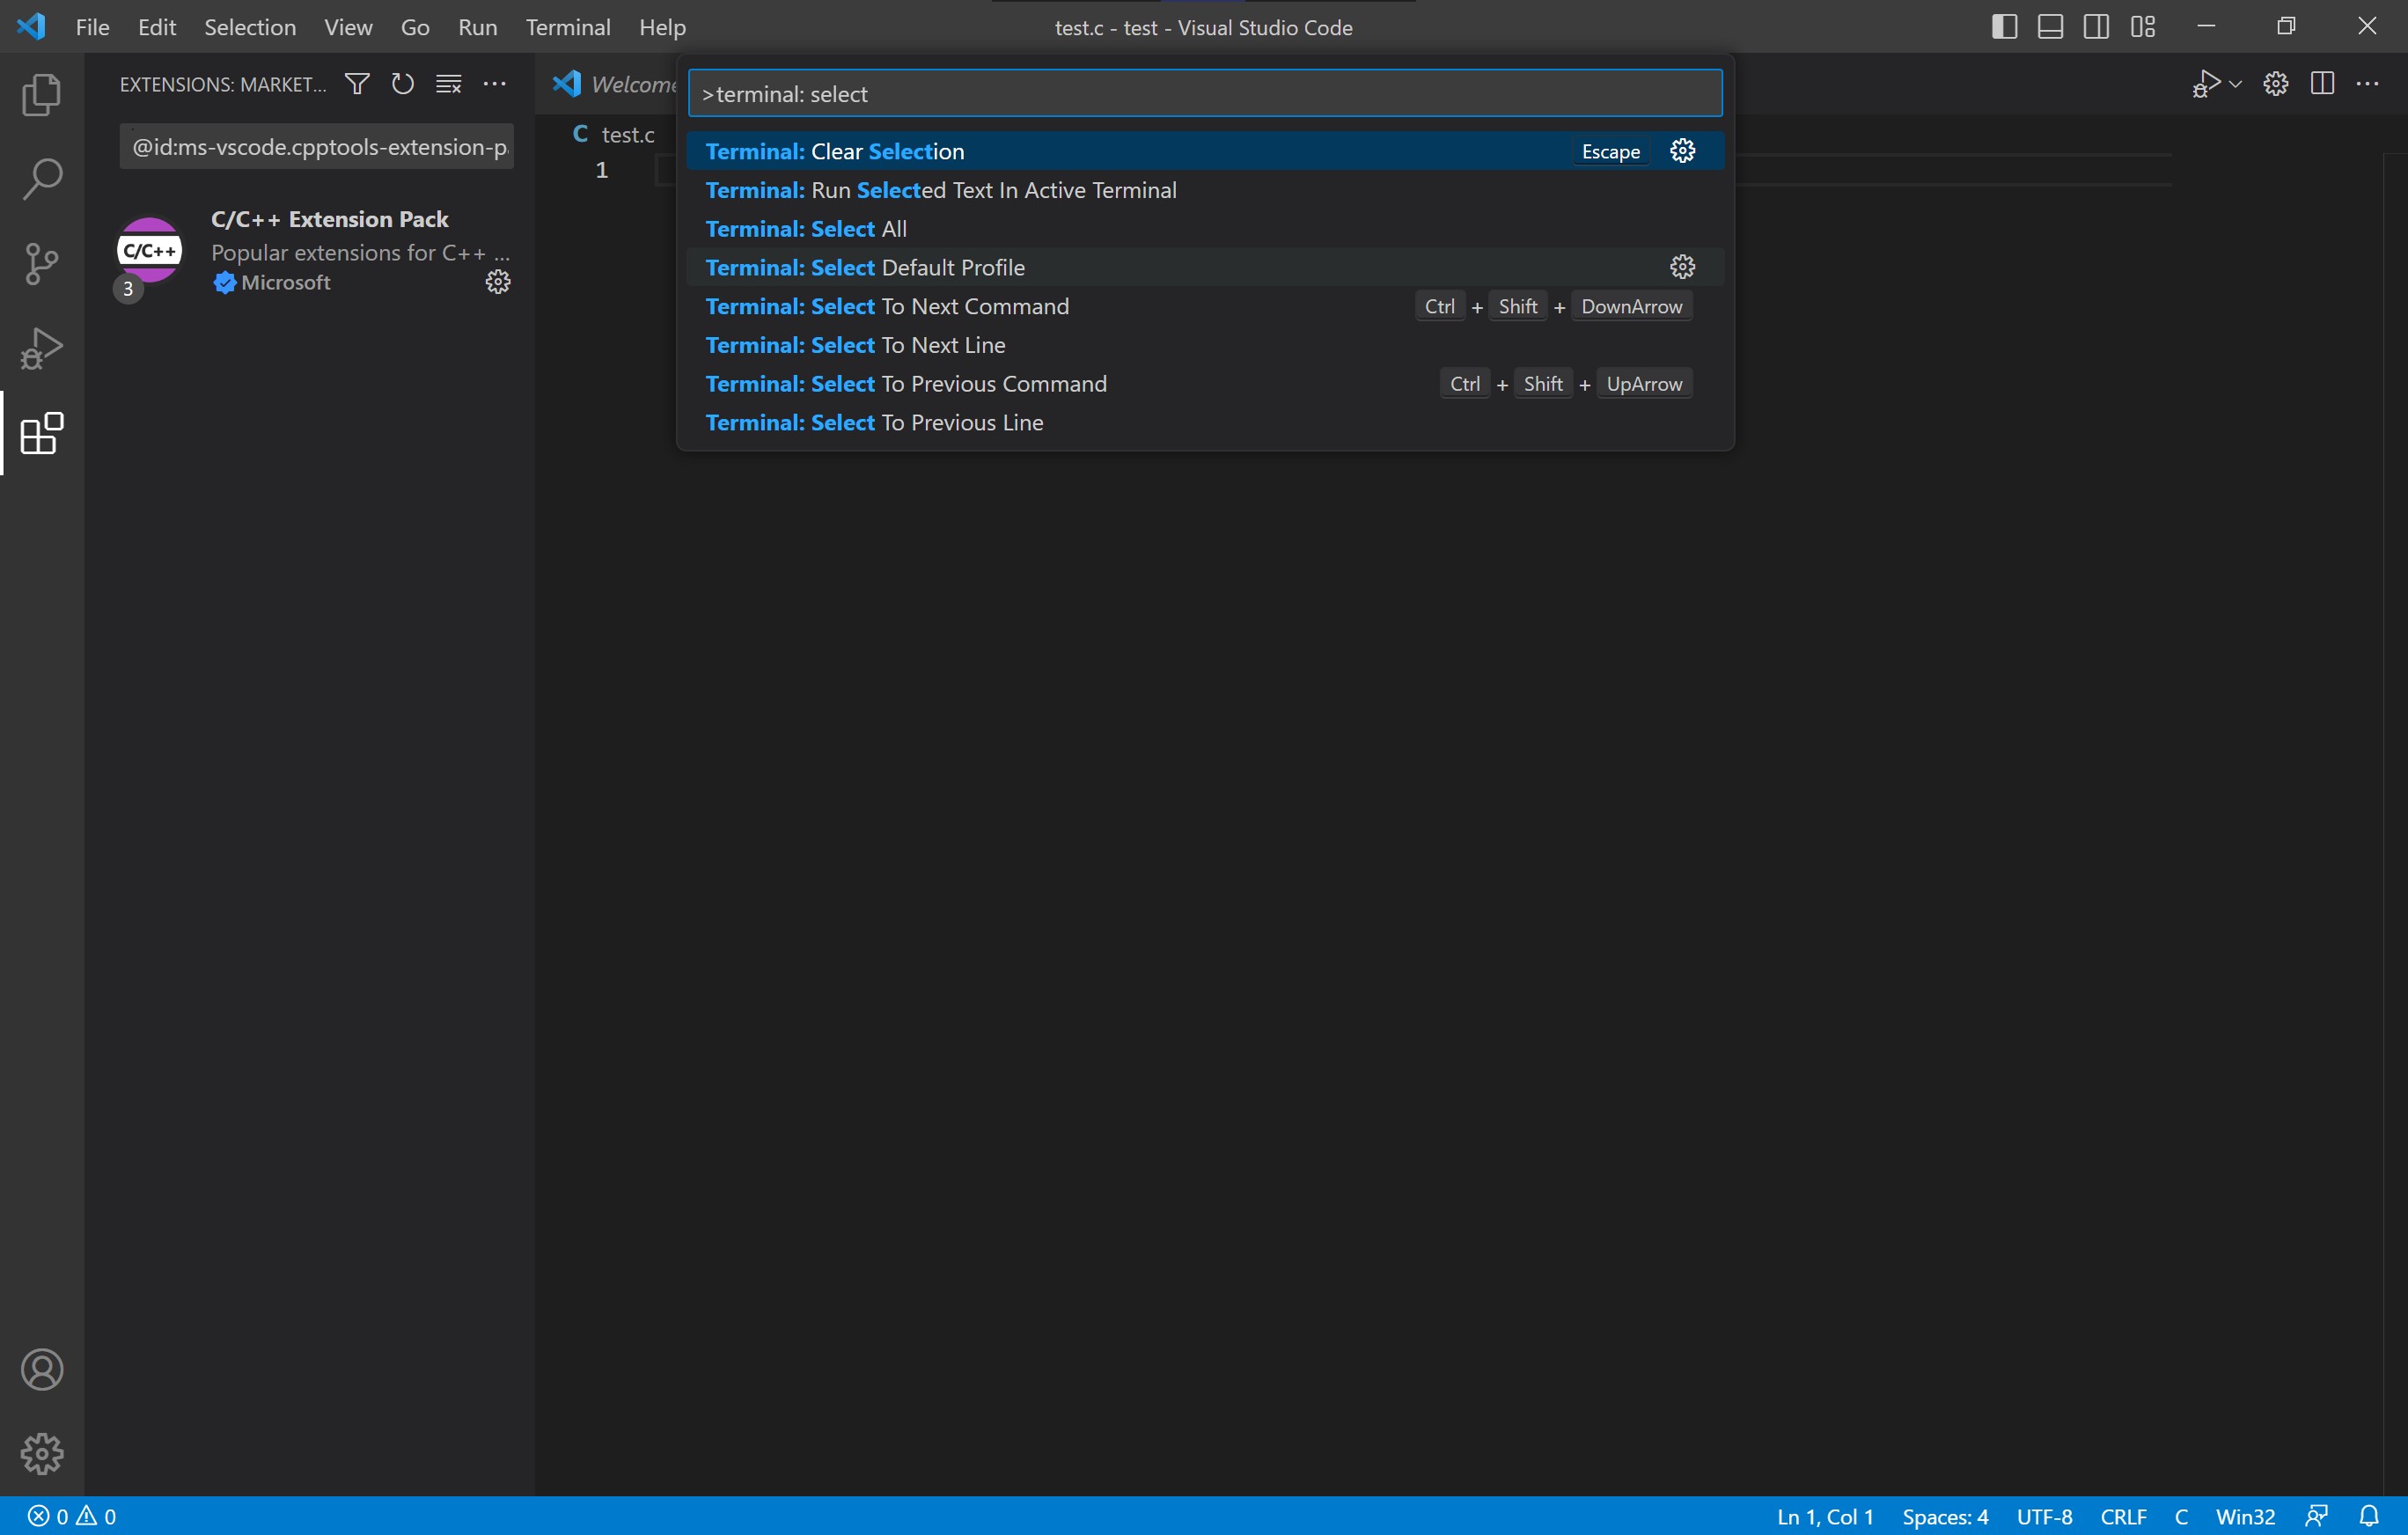2408x1535 pixels.
Task: Open the Explorer view in activity bar
Action: tap(41, 94)
